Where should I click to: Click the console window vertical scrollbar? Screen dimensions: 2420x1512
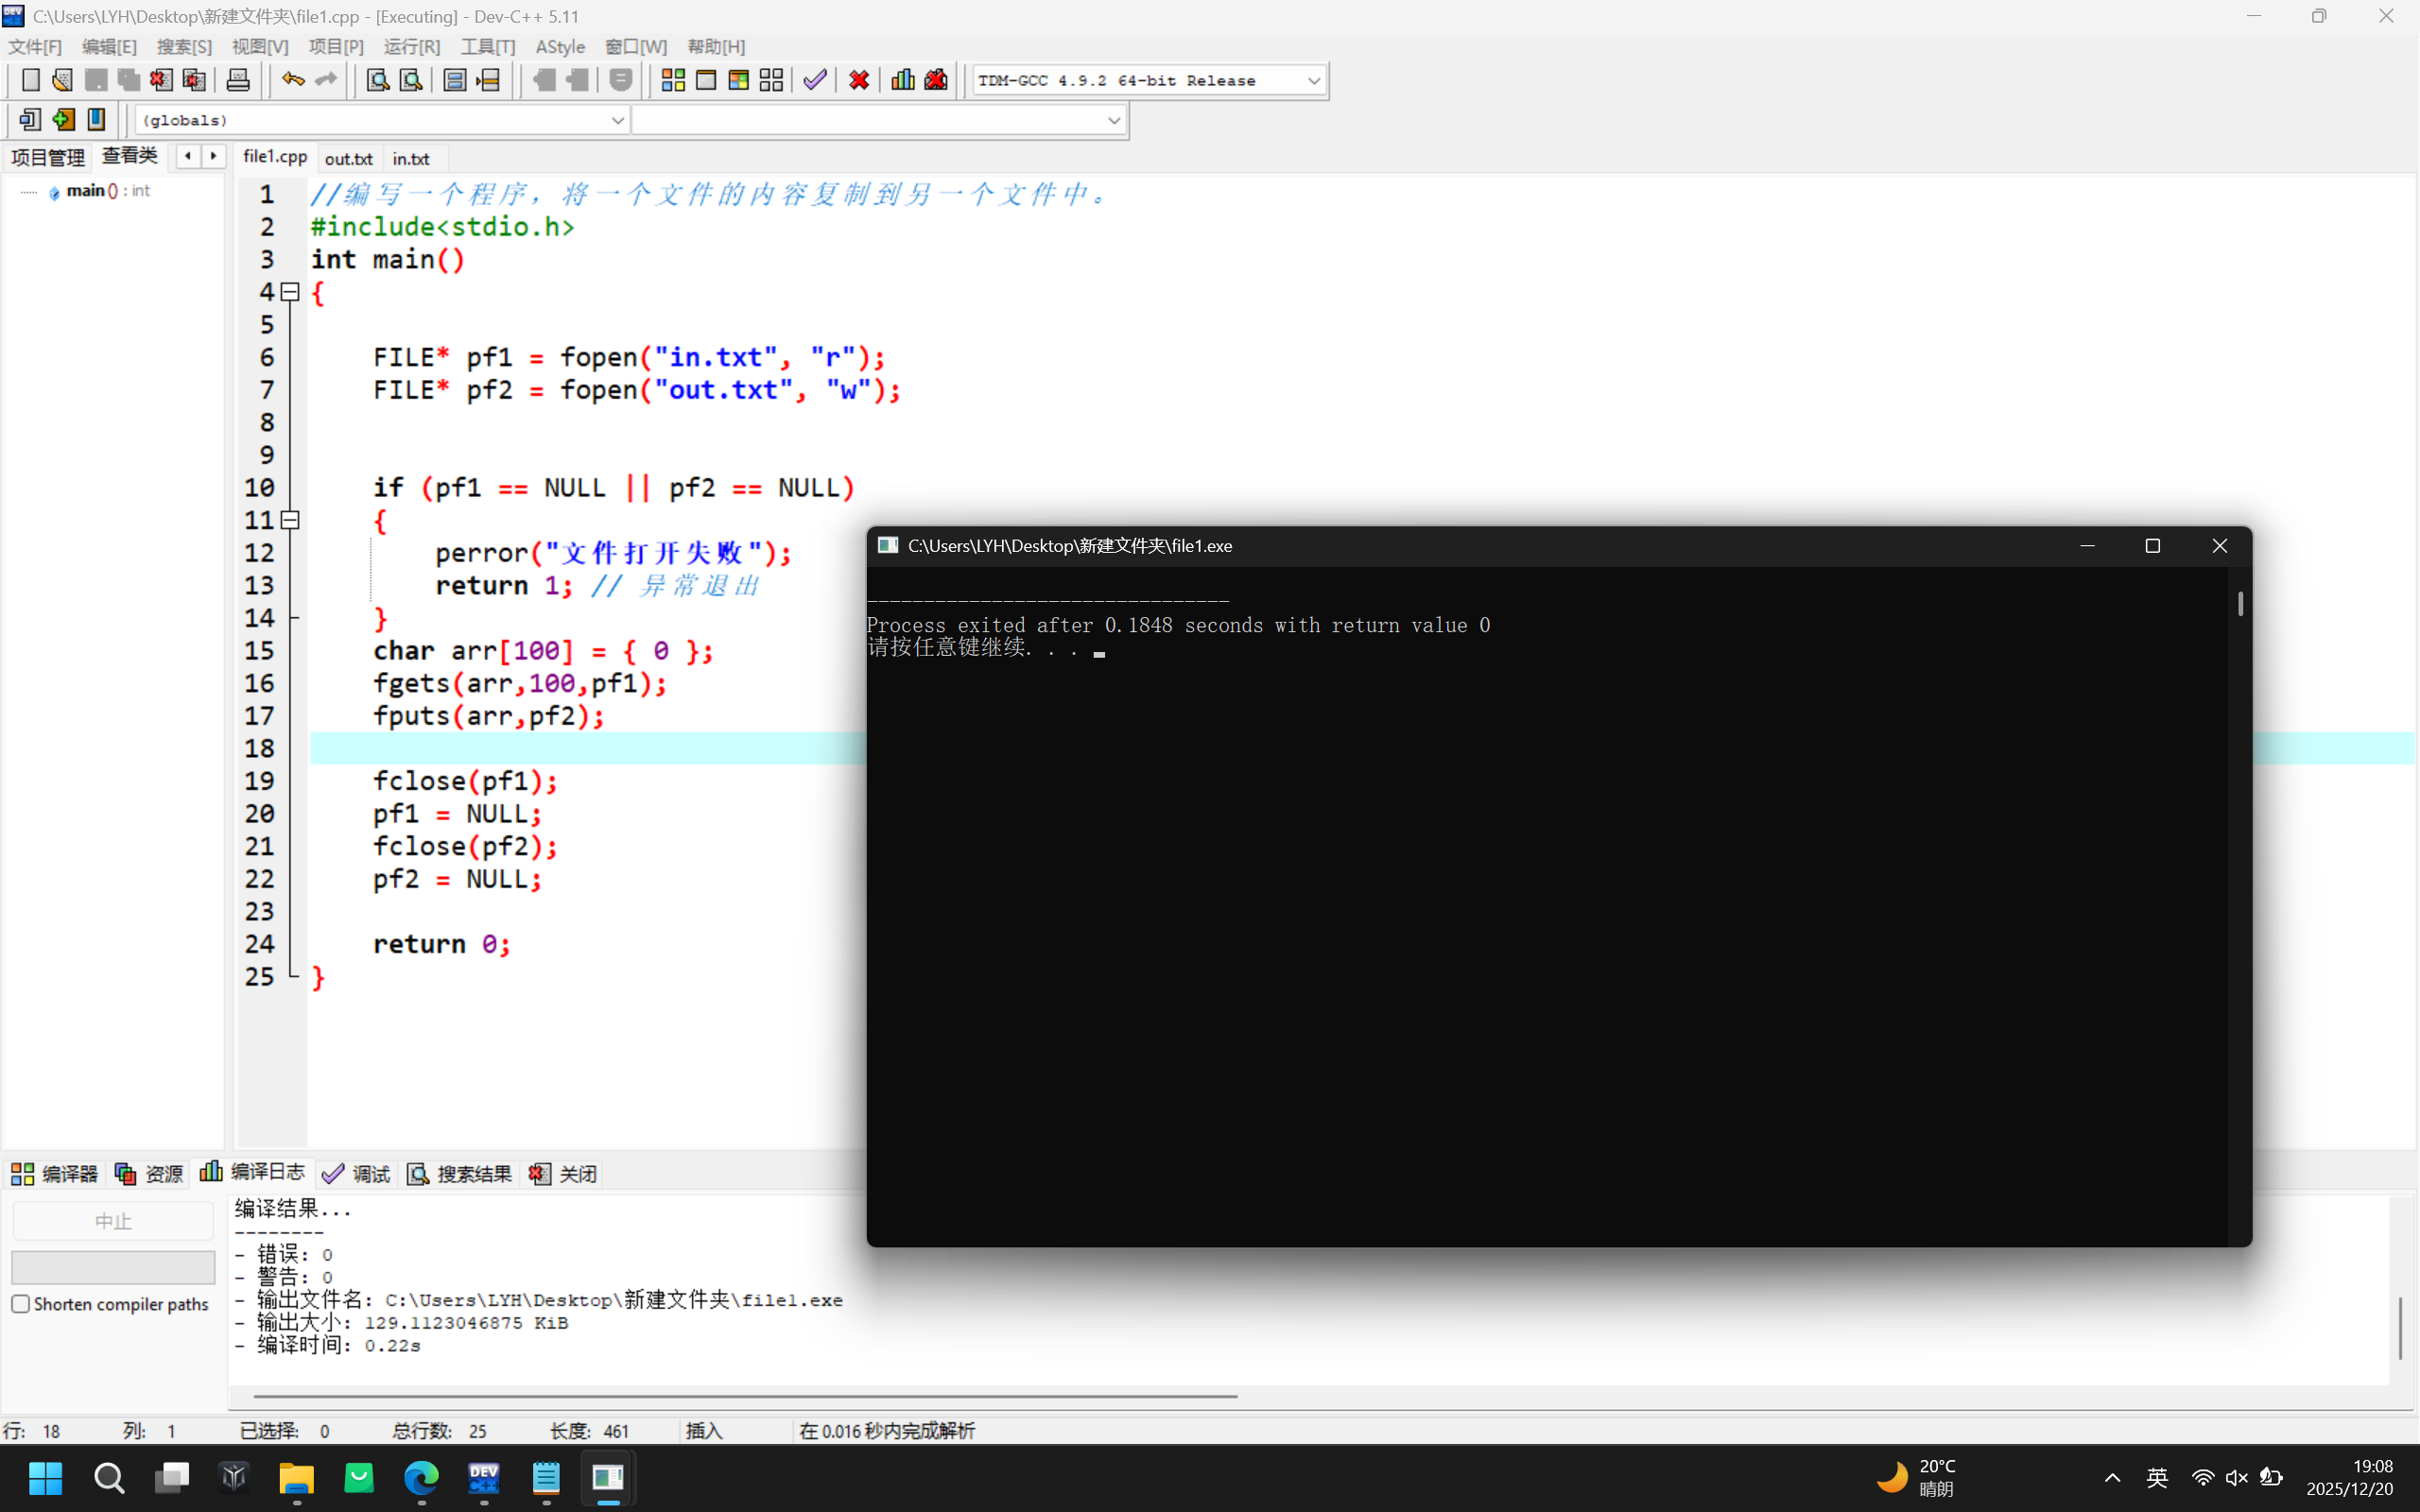(2240, 603)
